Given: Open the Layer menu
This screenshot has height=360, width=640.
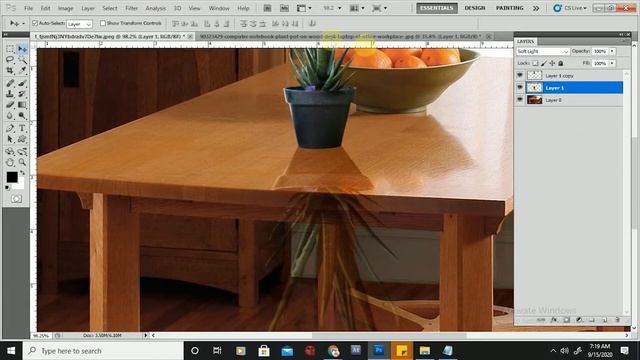Looking at the screenshot, I should pyautogui.click(x=88, y=8).
